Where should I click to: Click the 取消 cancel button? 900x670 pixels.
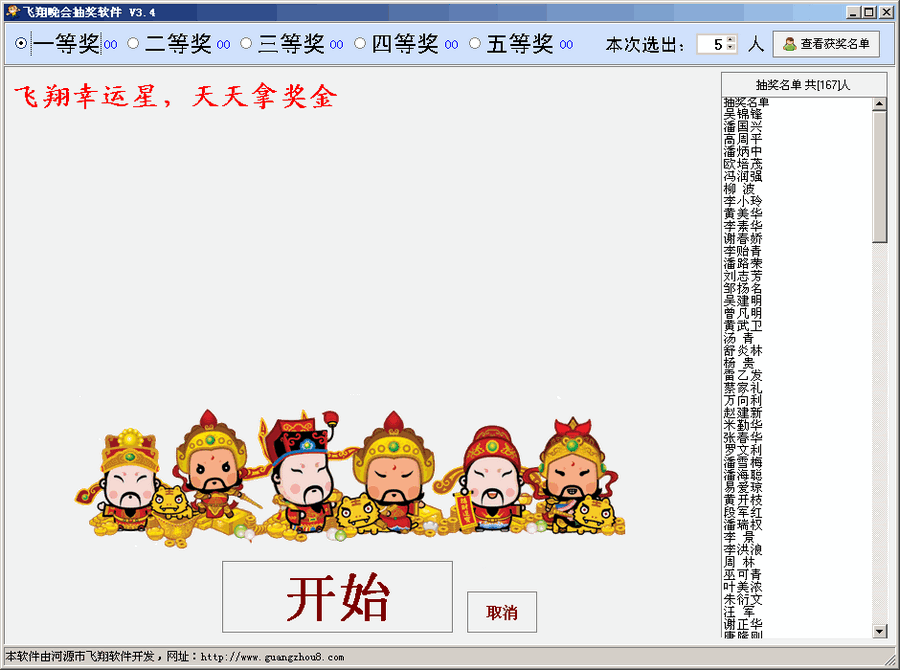pos(501,611)
